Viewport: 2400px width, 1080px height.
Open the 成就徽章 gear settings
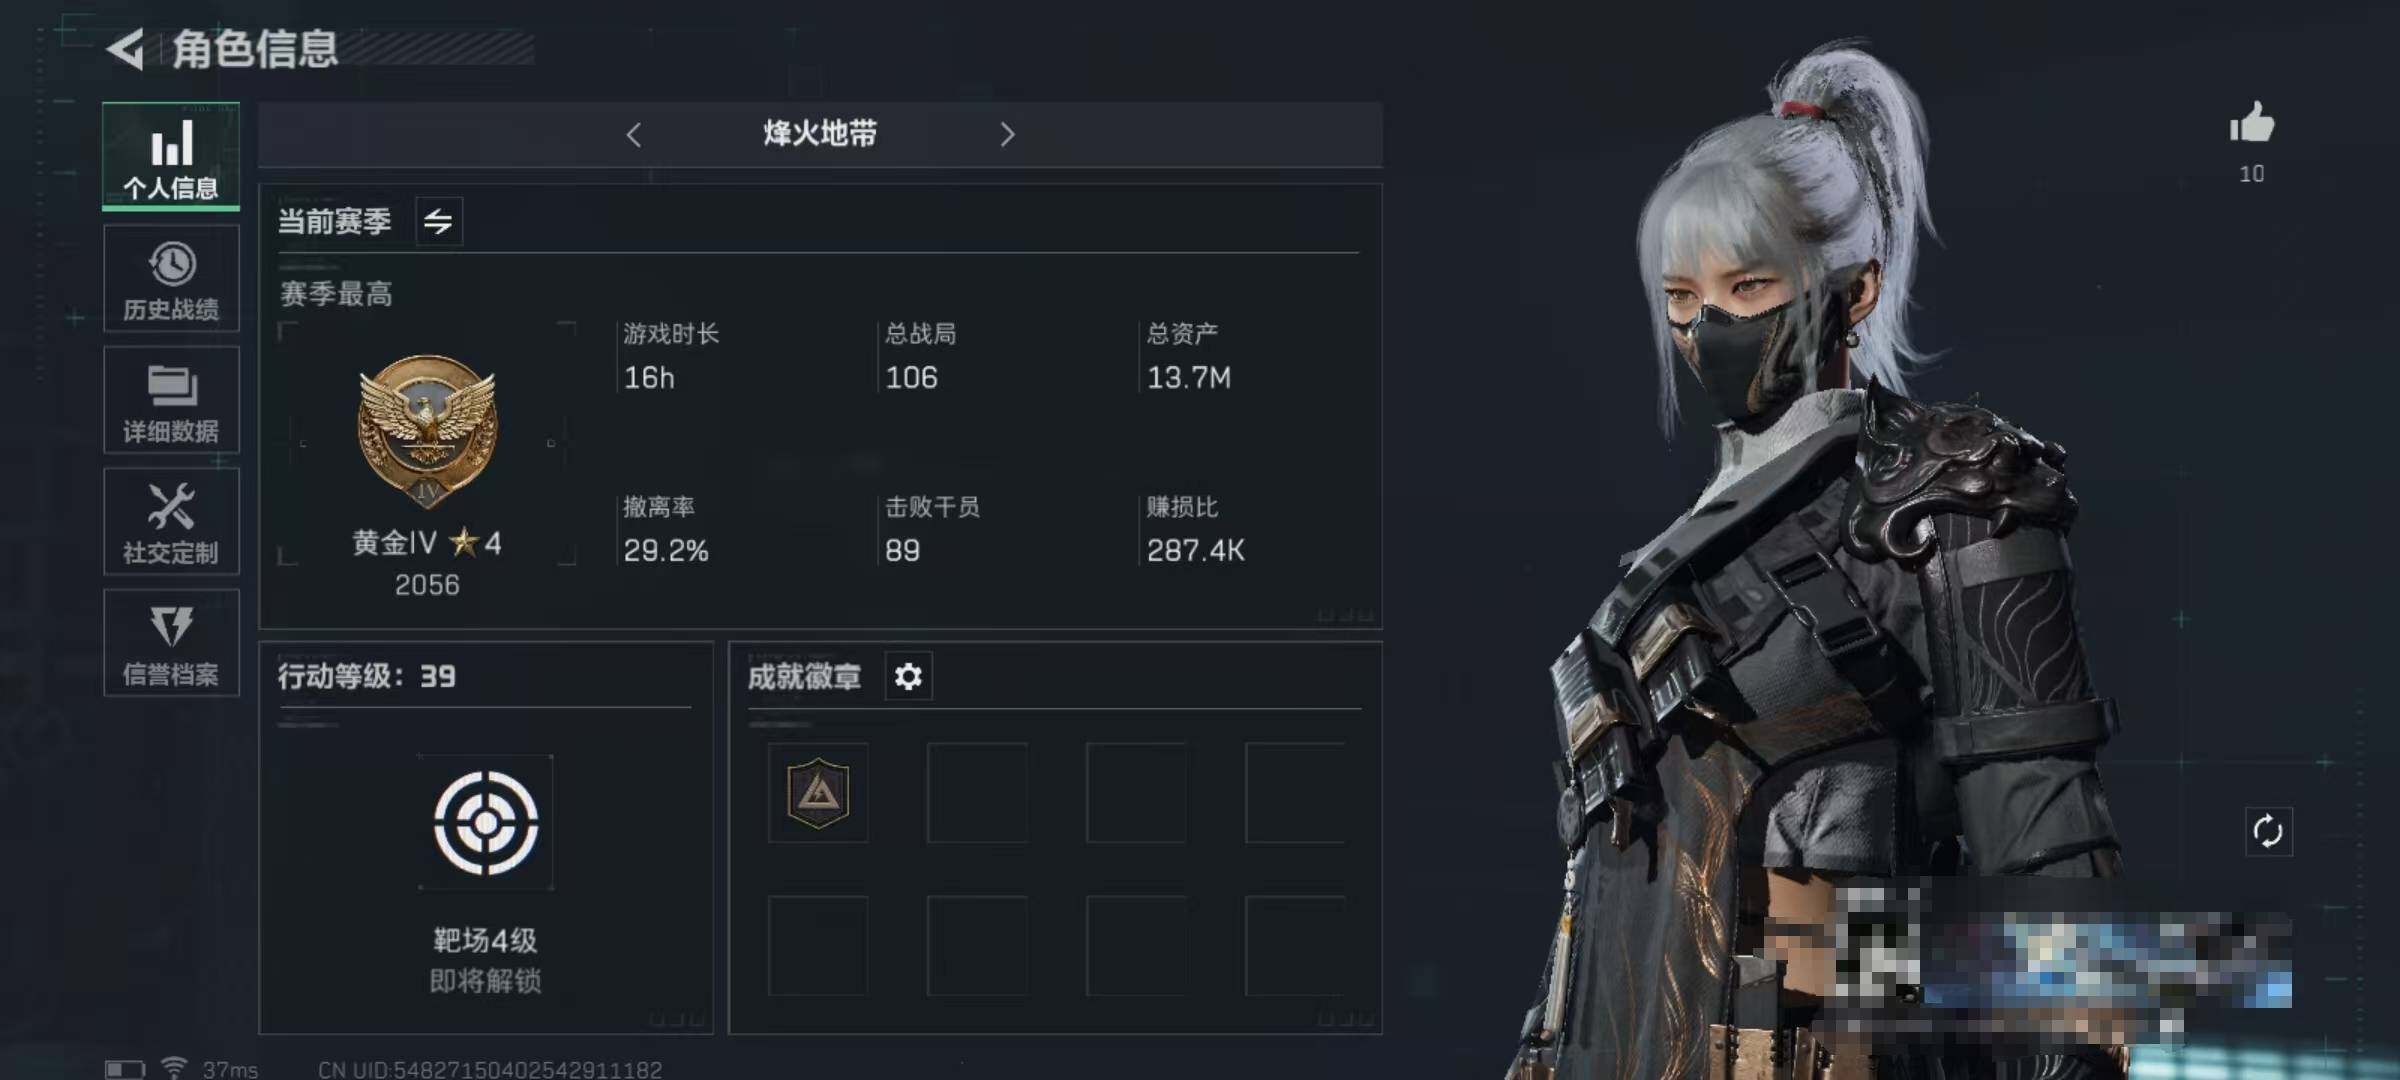tap(908, 677)
